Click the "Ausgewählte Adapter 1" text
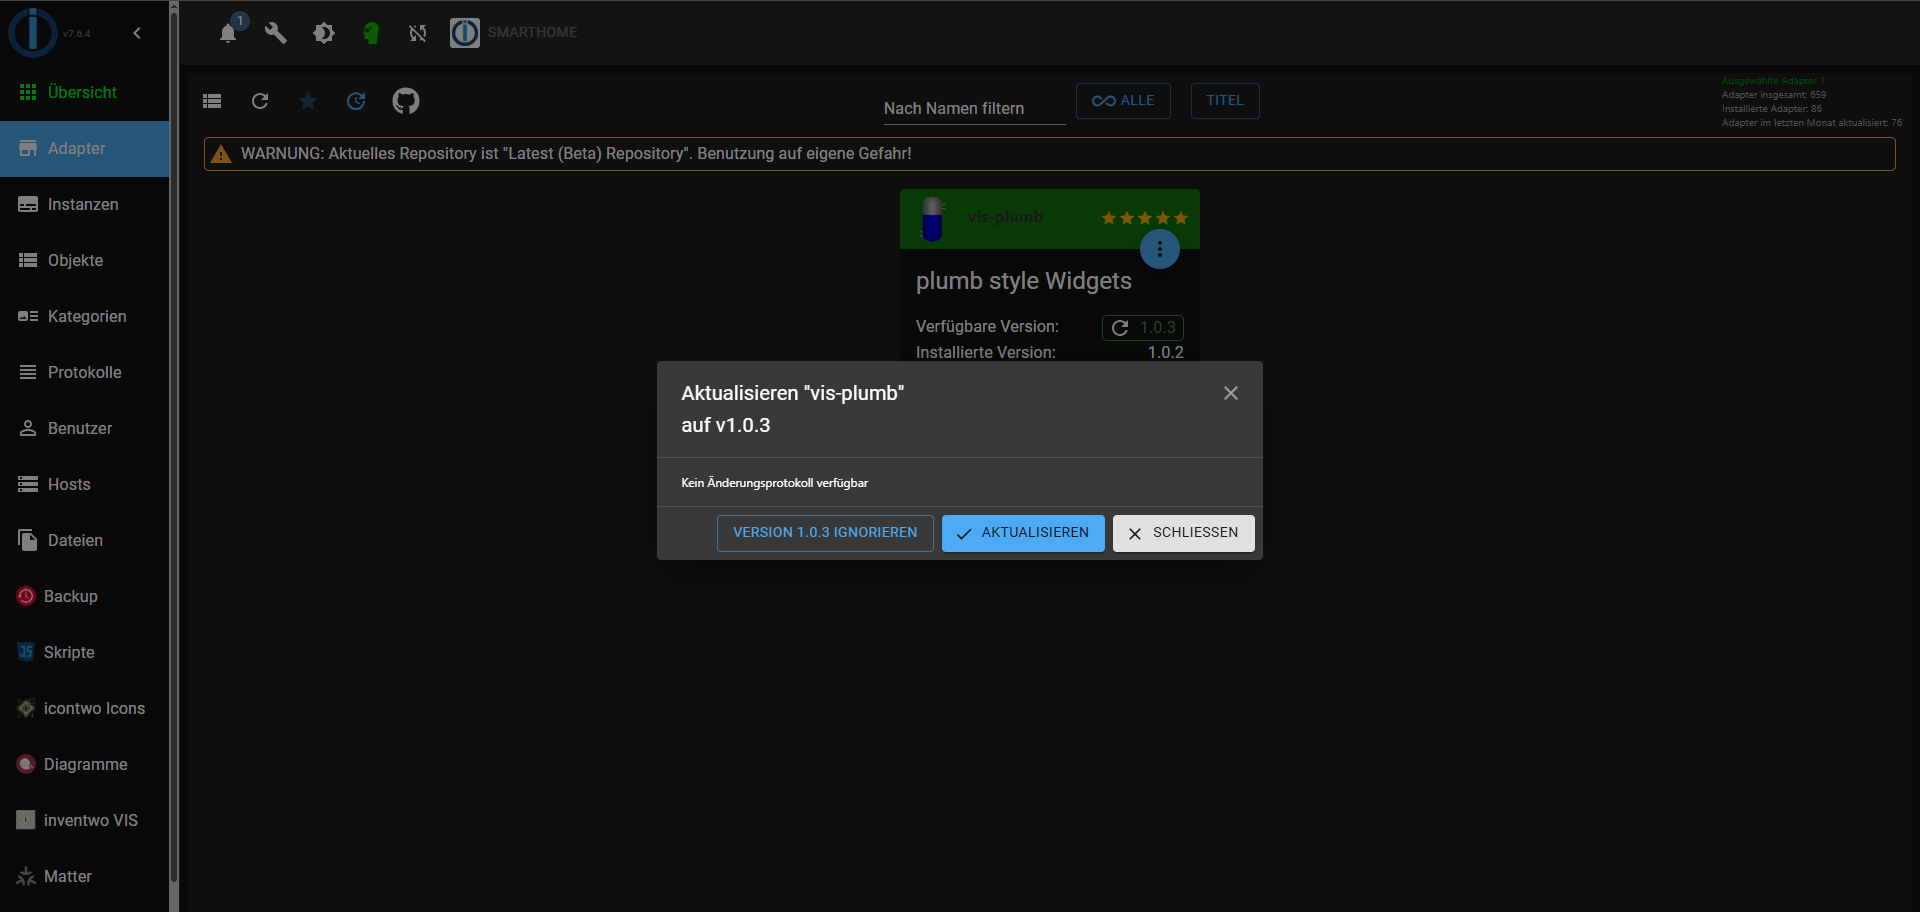The height and width of the screenshot is (912, 1920). pos(1773,81)
